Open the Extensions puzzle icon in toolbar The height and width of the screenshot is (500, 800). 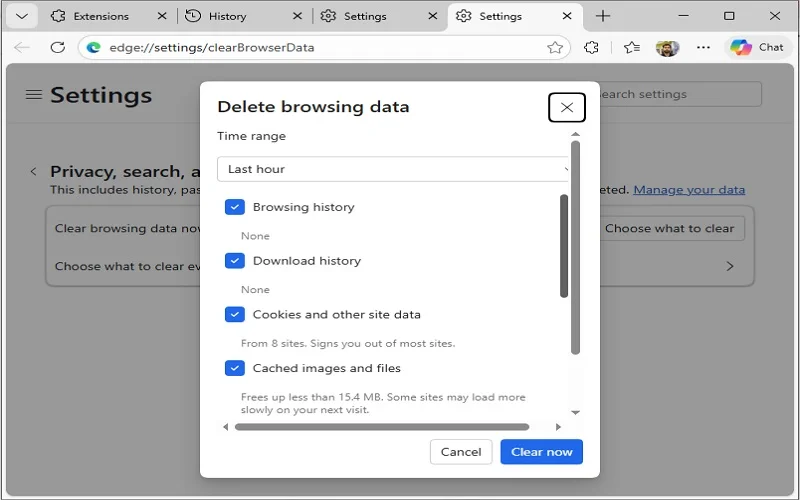591,47
